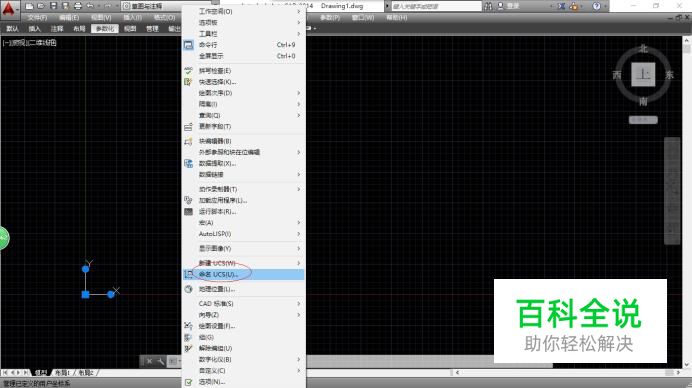Click the 数据提取(X) data extraction icon
The image size is (692, 388).
click(x=188, y=163)
